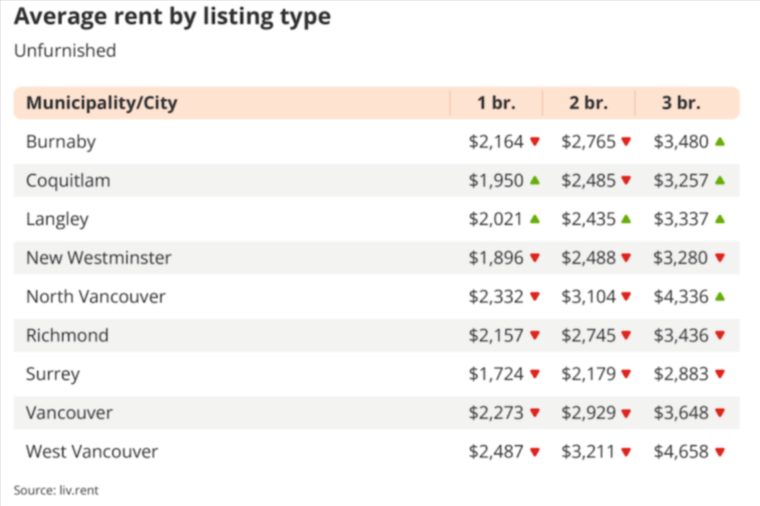Click the Burnaby row name
760x506 pixels.
[x=61, y=142]
